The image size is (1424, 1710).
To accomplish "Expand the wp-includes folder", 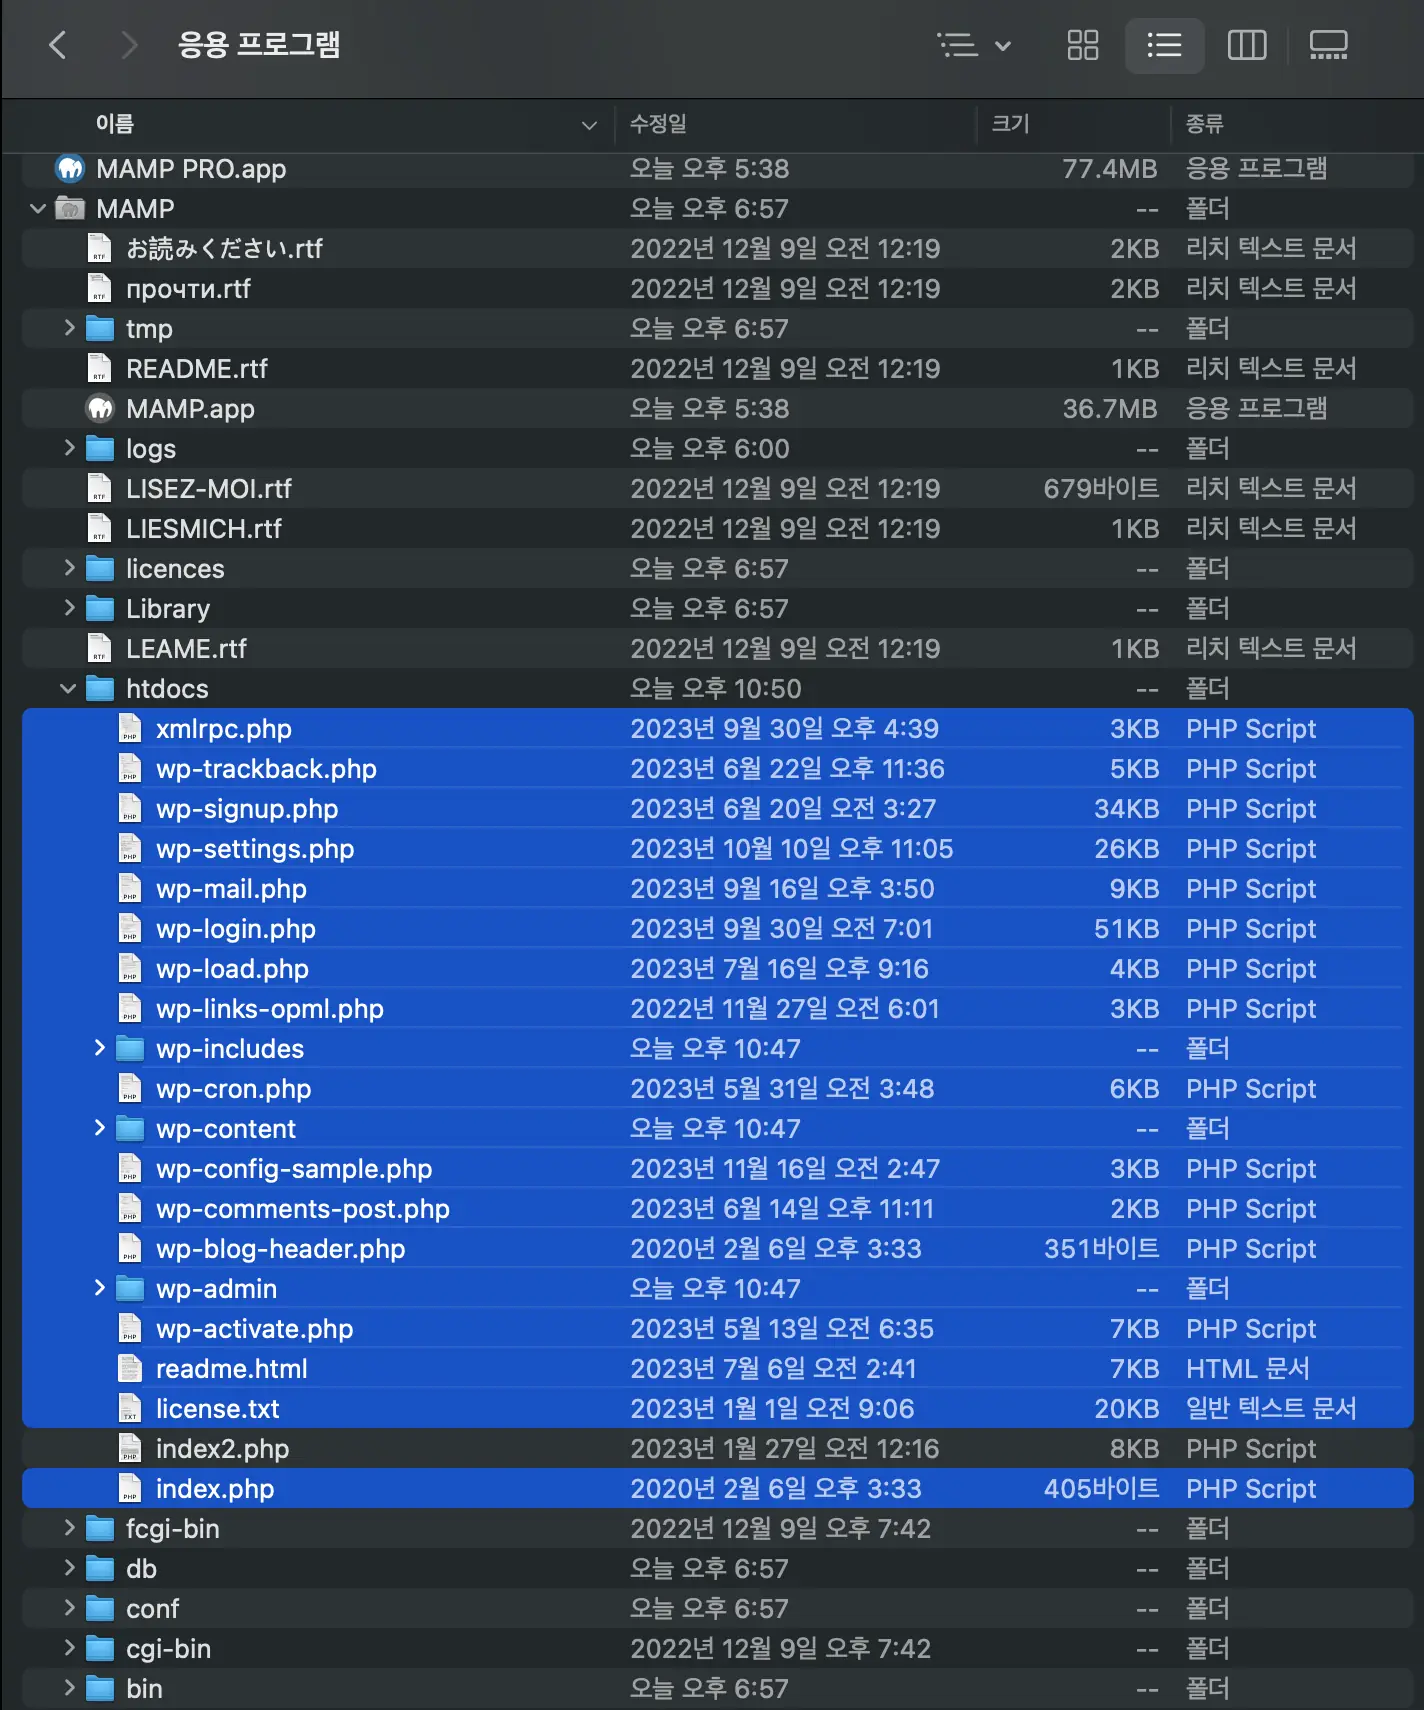I will pos(99,1048).
